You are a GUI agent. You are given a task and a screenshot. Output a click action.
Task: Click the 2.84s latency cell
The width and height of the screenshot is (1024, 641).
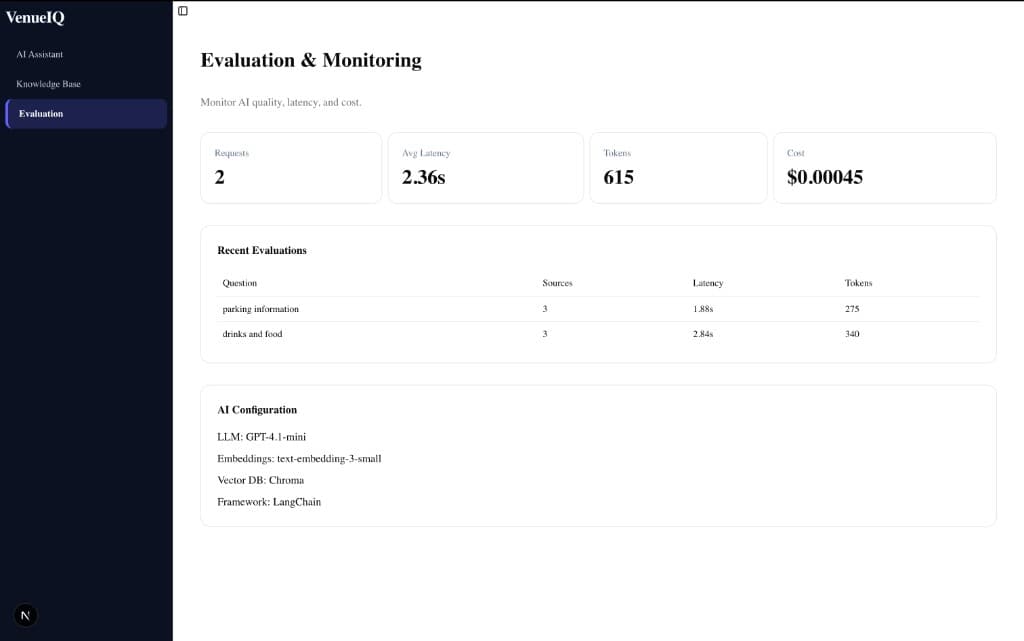tap(703, 334)
